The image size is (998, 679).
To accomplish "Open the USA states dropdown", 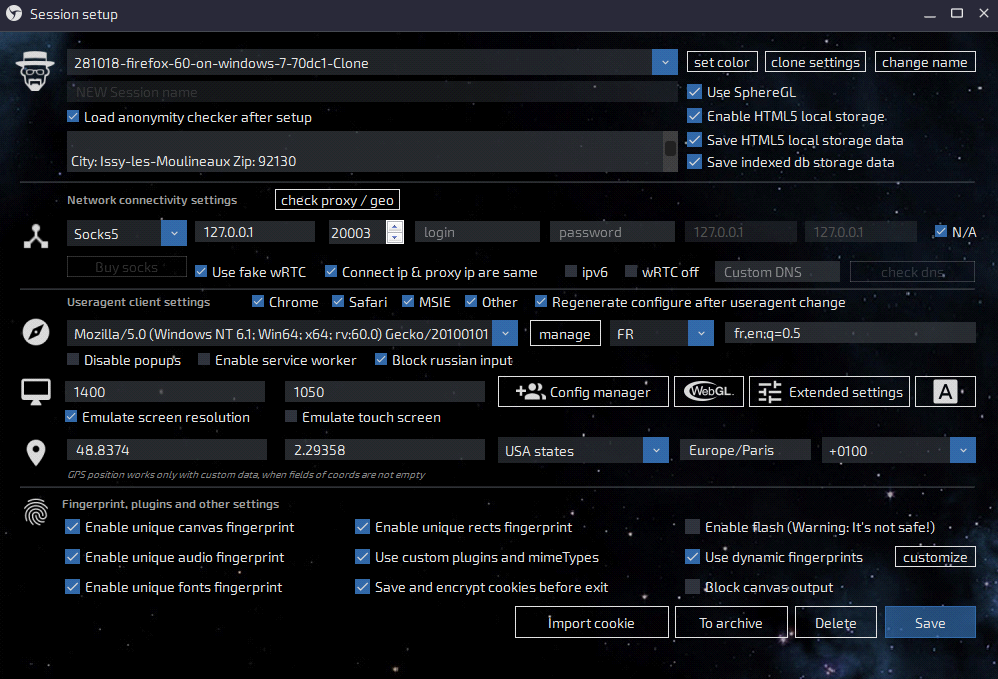I will tap(656, 451).
